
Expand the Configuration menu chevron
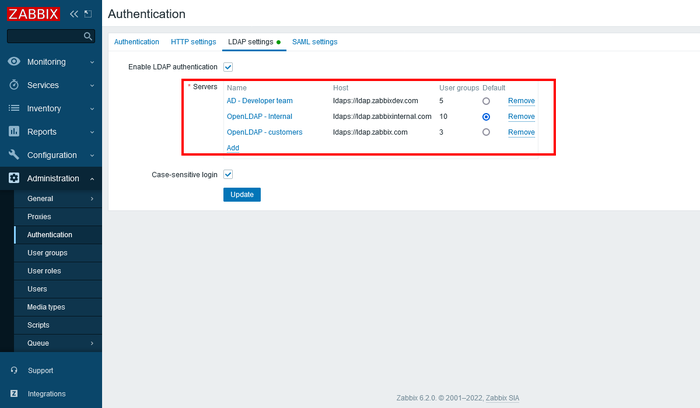click(92, 155)
